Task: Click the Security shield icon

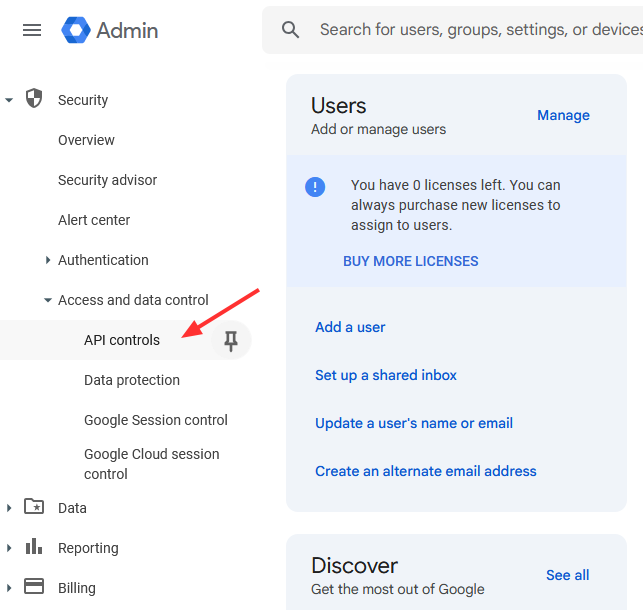Action: (34, 99)
